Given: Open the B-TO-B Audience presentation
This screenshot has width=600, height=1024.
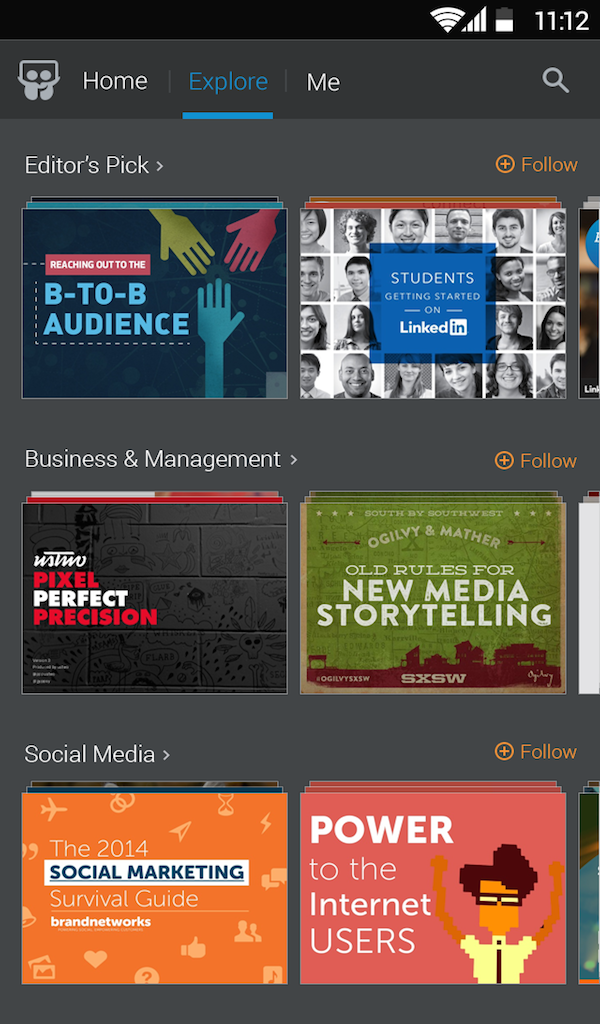Looking at the screenshot, I should (x=154, y=298).
